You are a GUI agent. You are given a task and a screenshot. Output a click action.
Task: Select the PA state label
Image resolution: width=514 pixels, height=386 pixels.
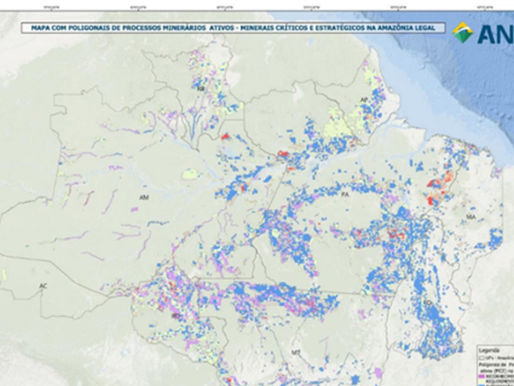pyautogui.click(x=345, y=194)
